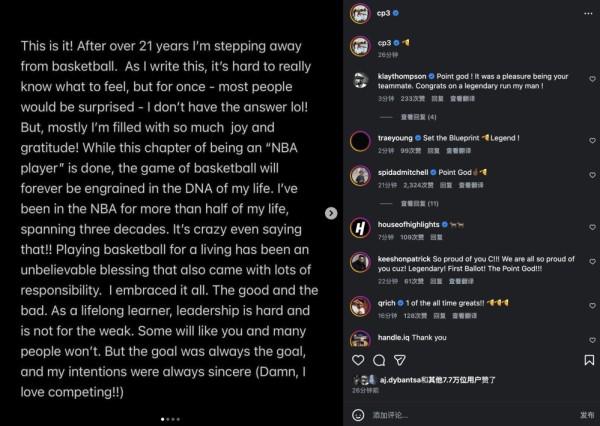Open the emoji picker in the comment box

[x=358, y=413]
